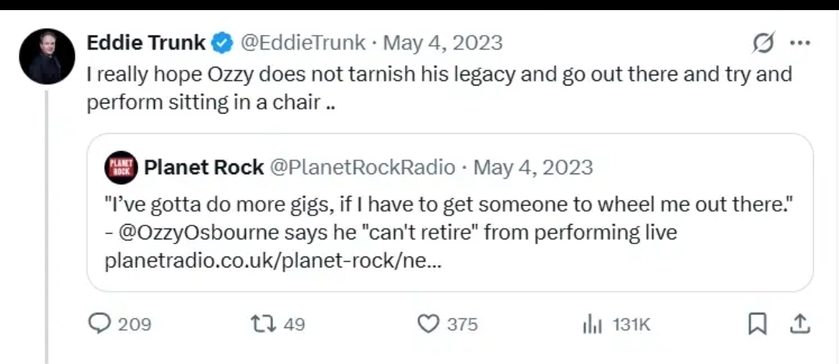Click the Grok slashed-circle icon

coord(762,43)
